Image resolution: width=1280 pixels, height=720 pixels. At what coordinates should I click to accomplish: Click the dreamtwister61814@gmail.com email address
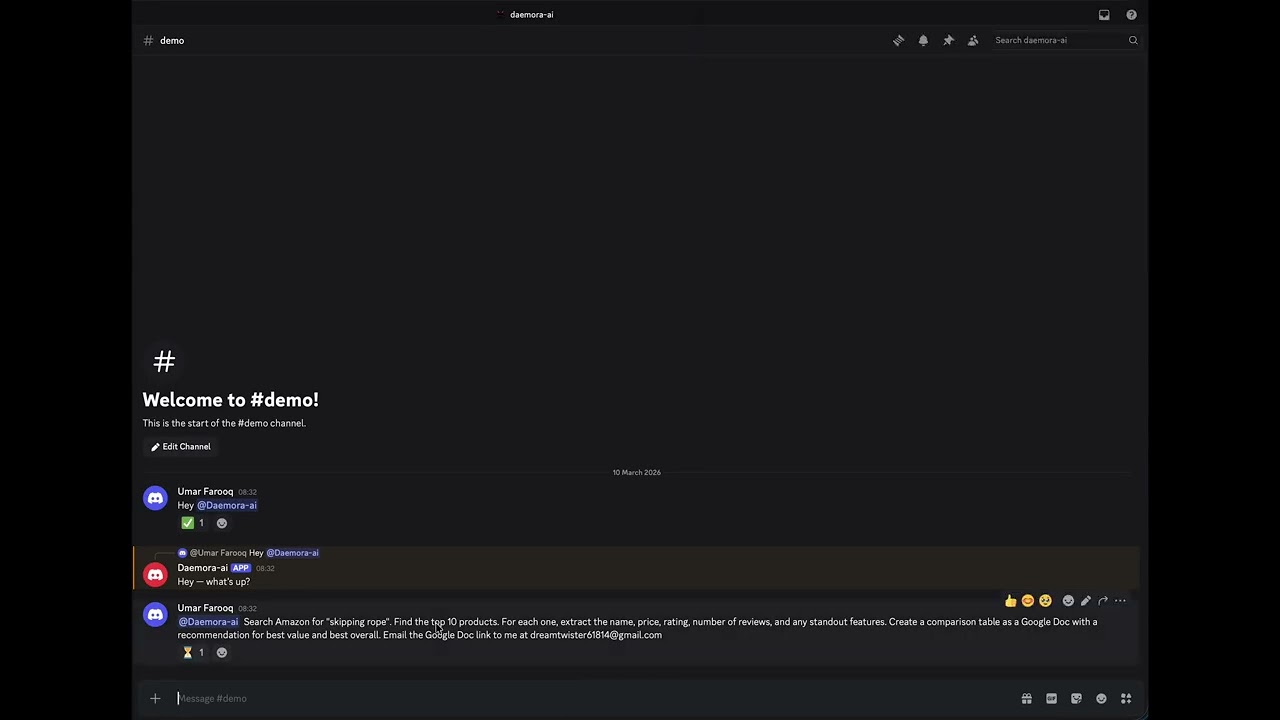(596, 635)
